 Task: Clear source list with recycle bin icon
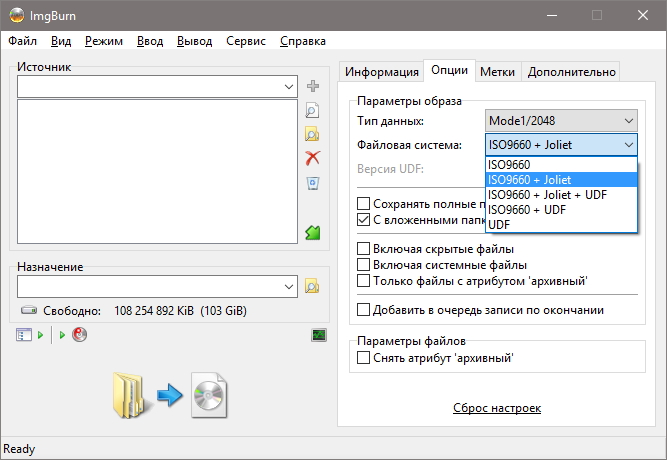click(313, 183)
